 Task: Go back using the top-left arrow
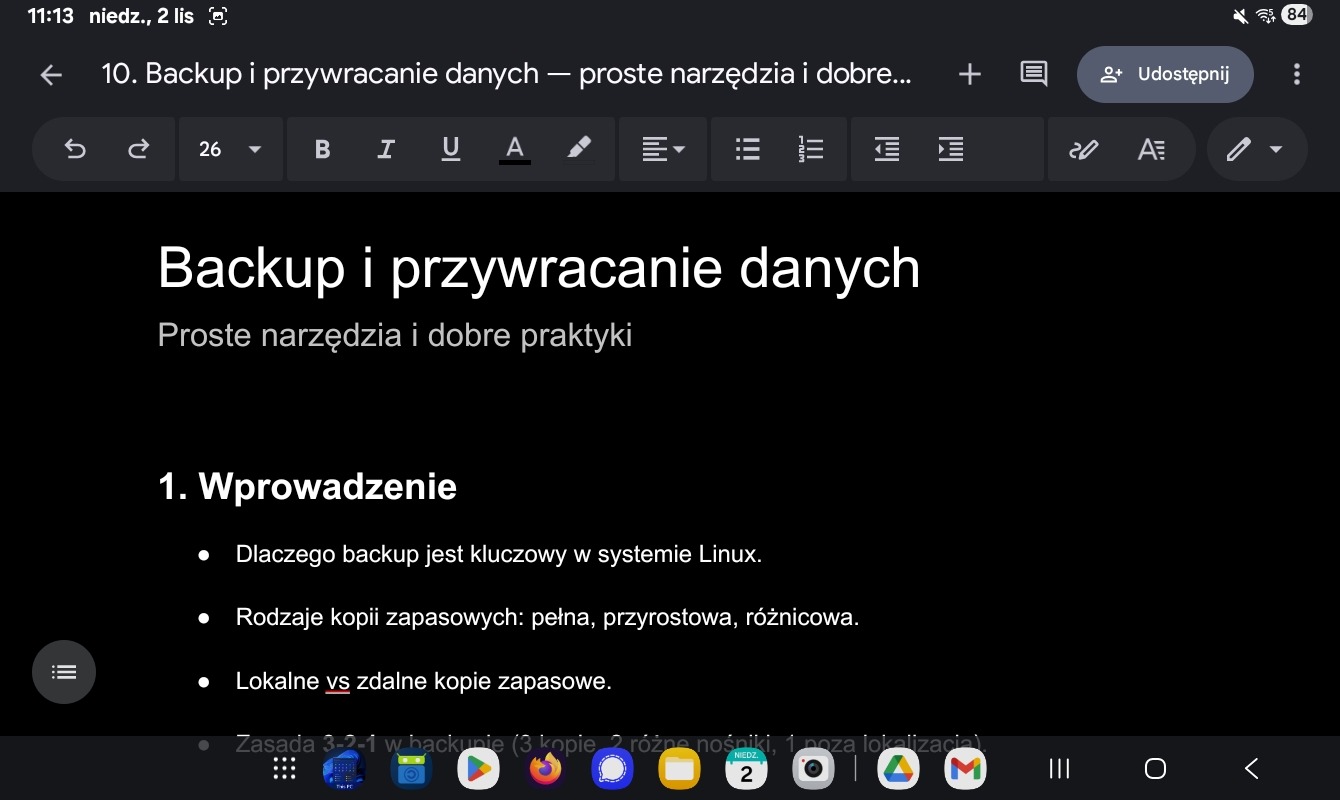[x=50, y=75]
